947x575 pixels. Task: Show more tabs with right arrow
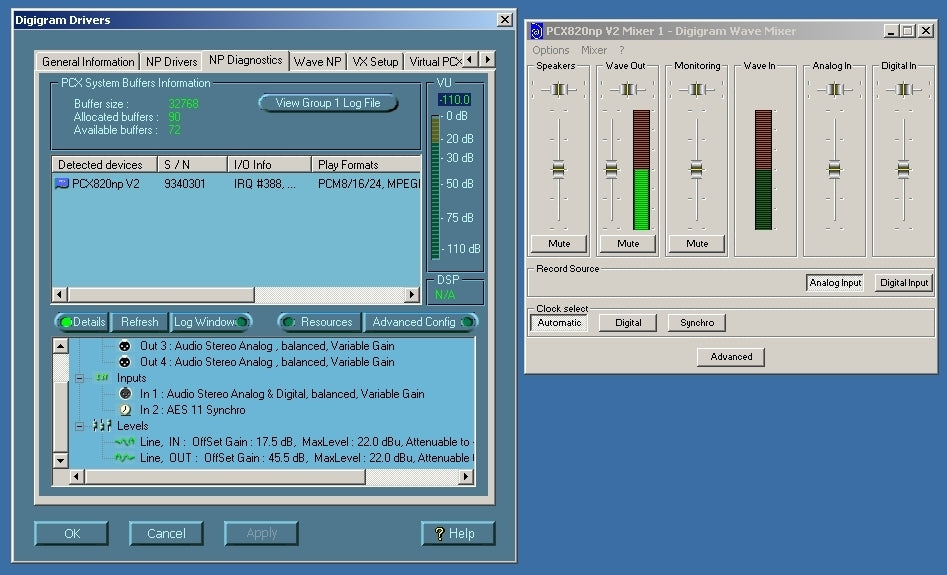(487, 59)
